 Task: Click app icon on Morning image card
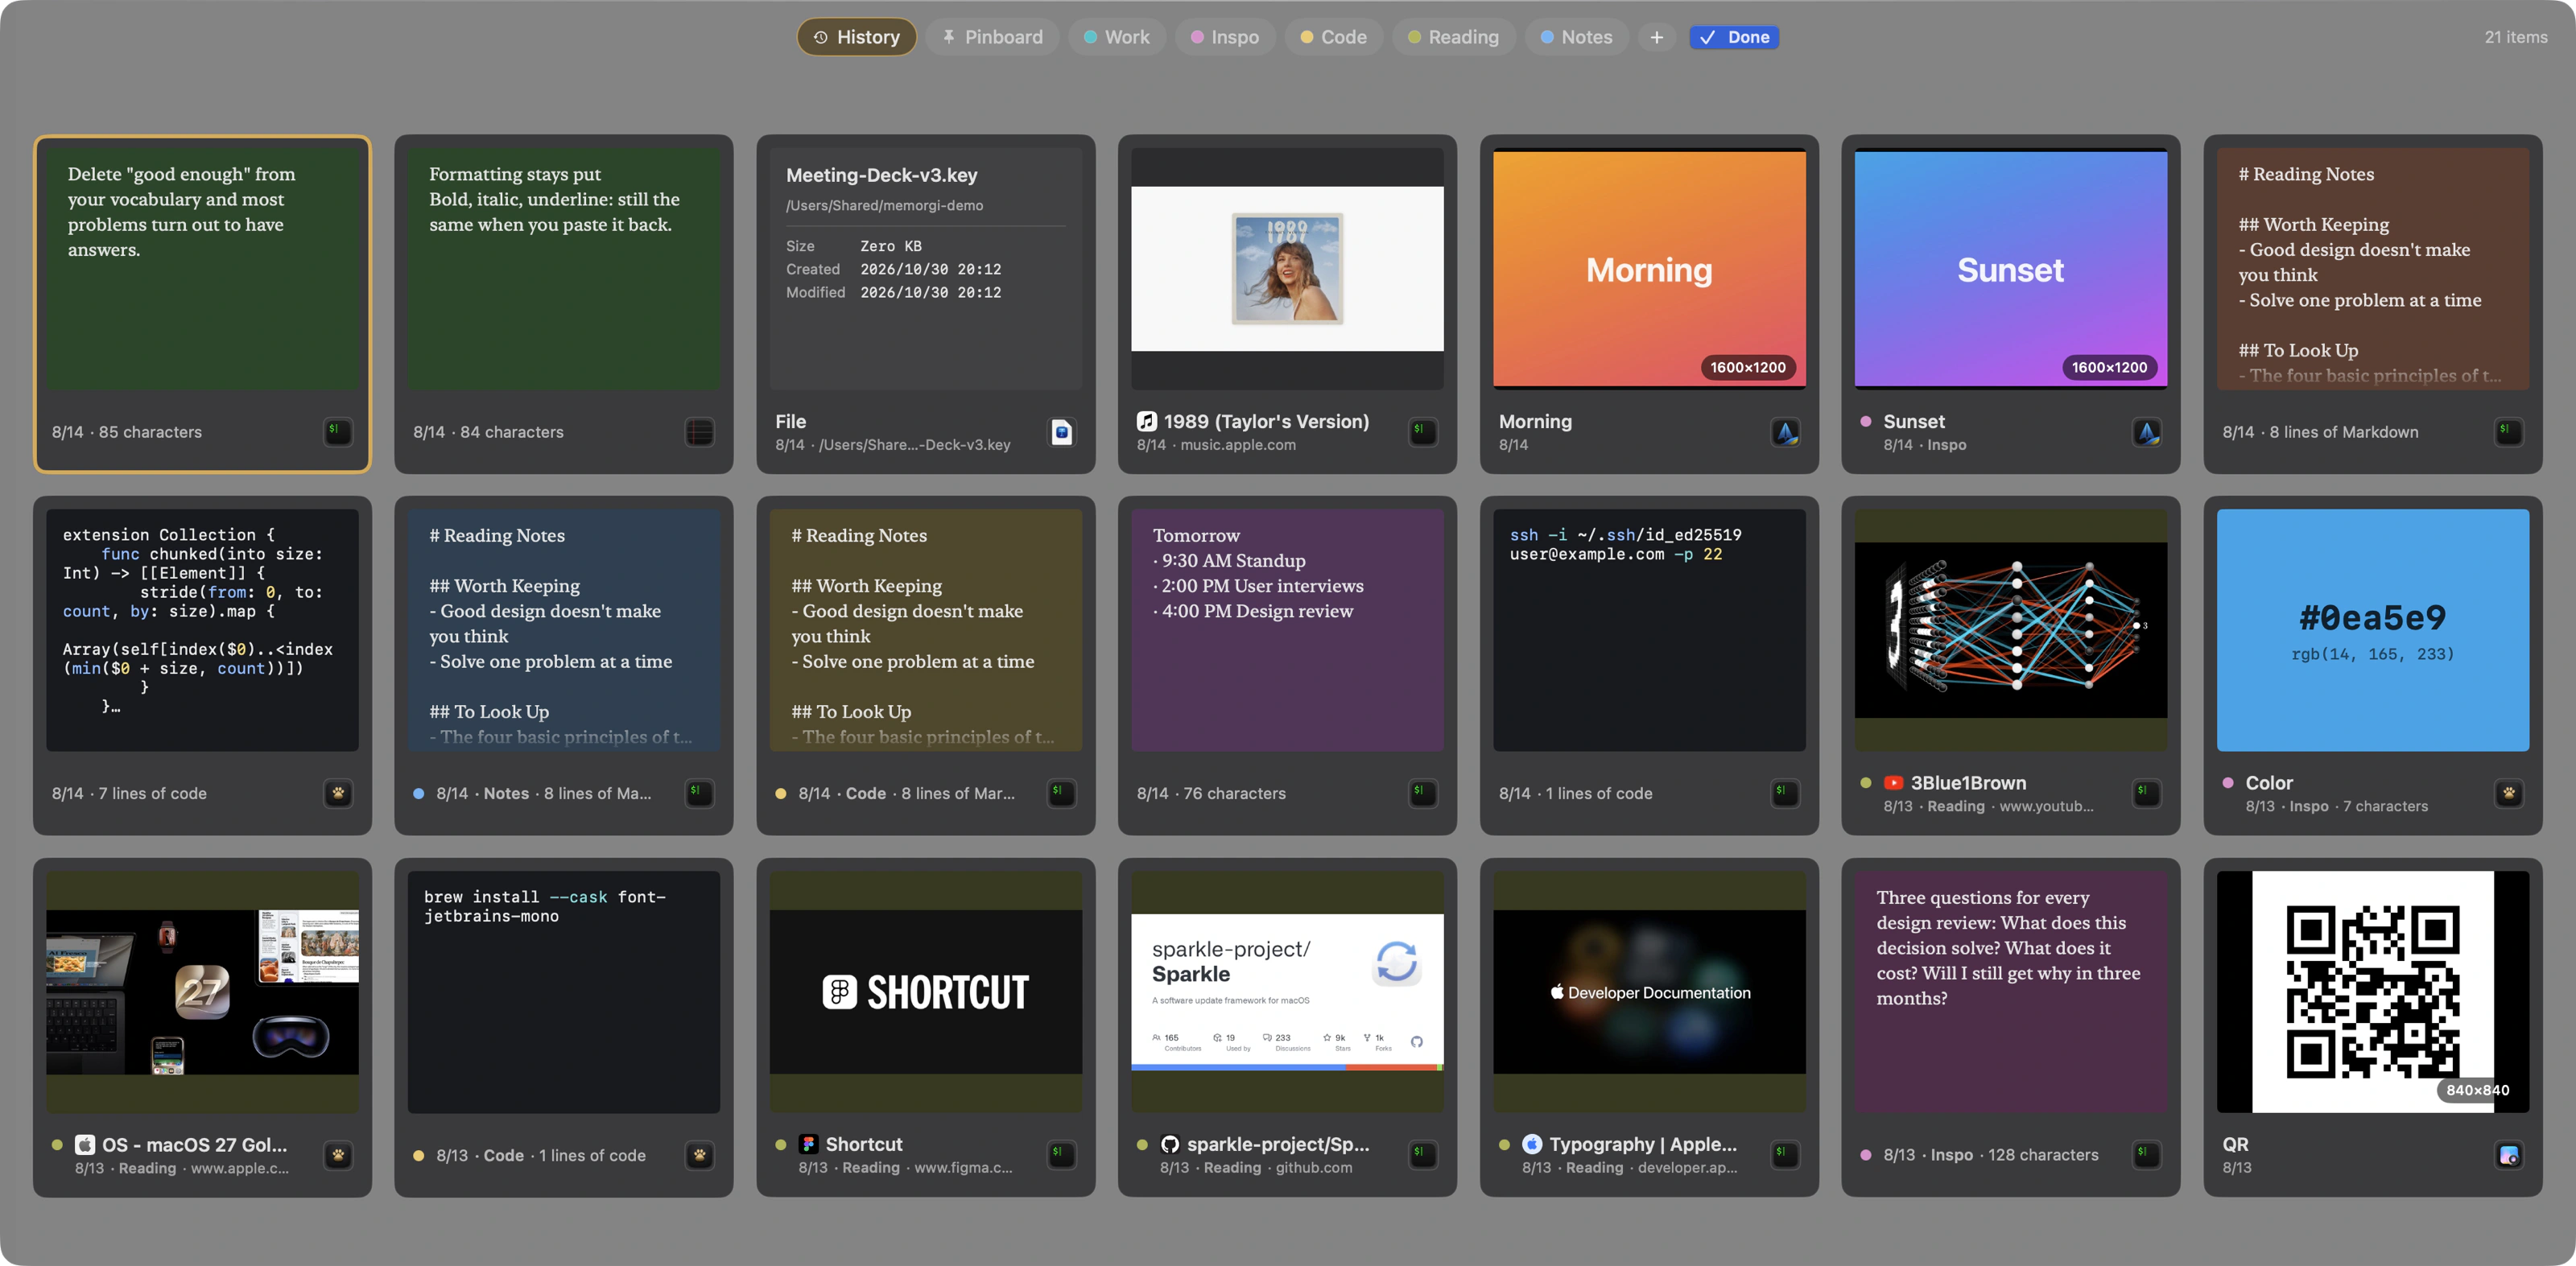pos(1786,431)
